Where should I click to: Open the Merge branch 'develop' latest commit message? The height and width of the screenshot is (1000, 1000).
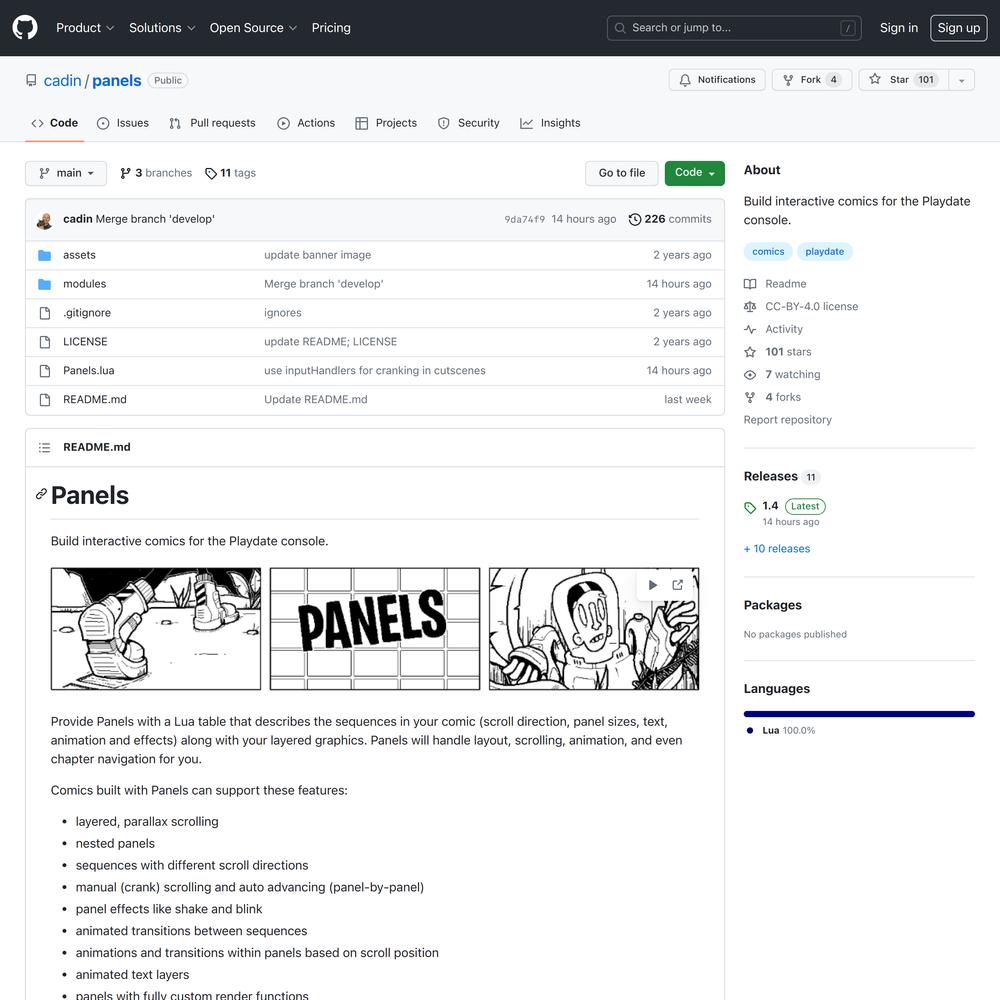[x=155, y=219]
